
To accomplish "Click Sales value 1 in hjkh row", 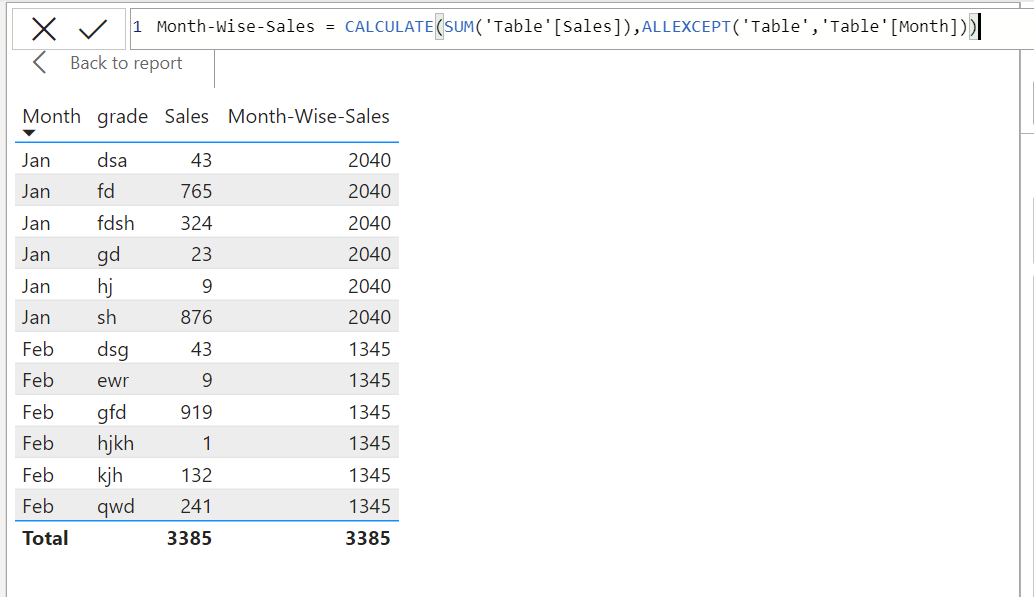I will 207,443.
